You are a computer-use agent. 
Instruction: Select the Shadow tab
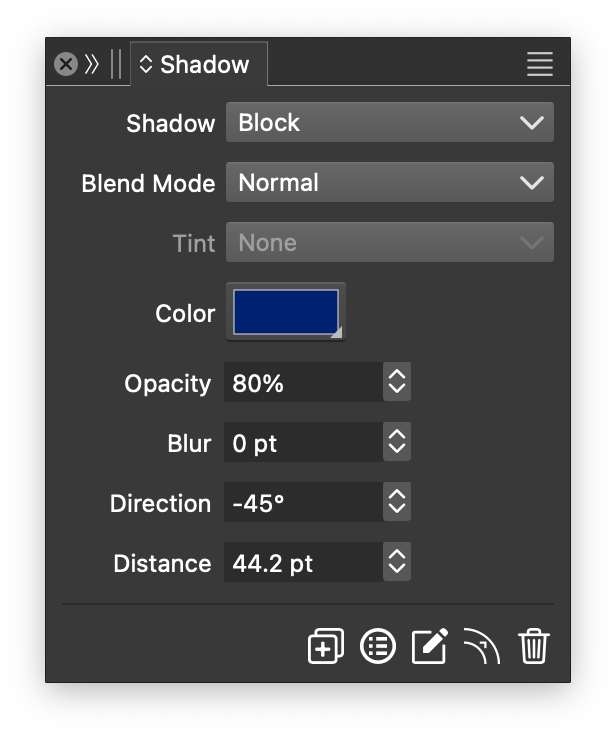click(198, 65)
